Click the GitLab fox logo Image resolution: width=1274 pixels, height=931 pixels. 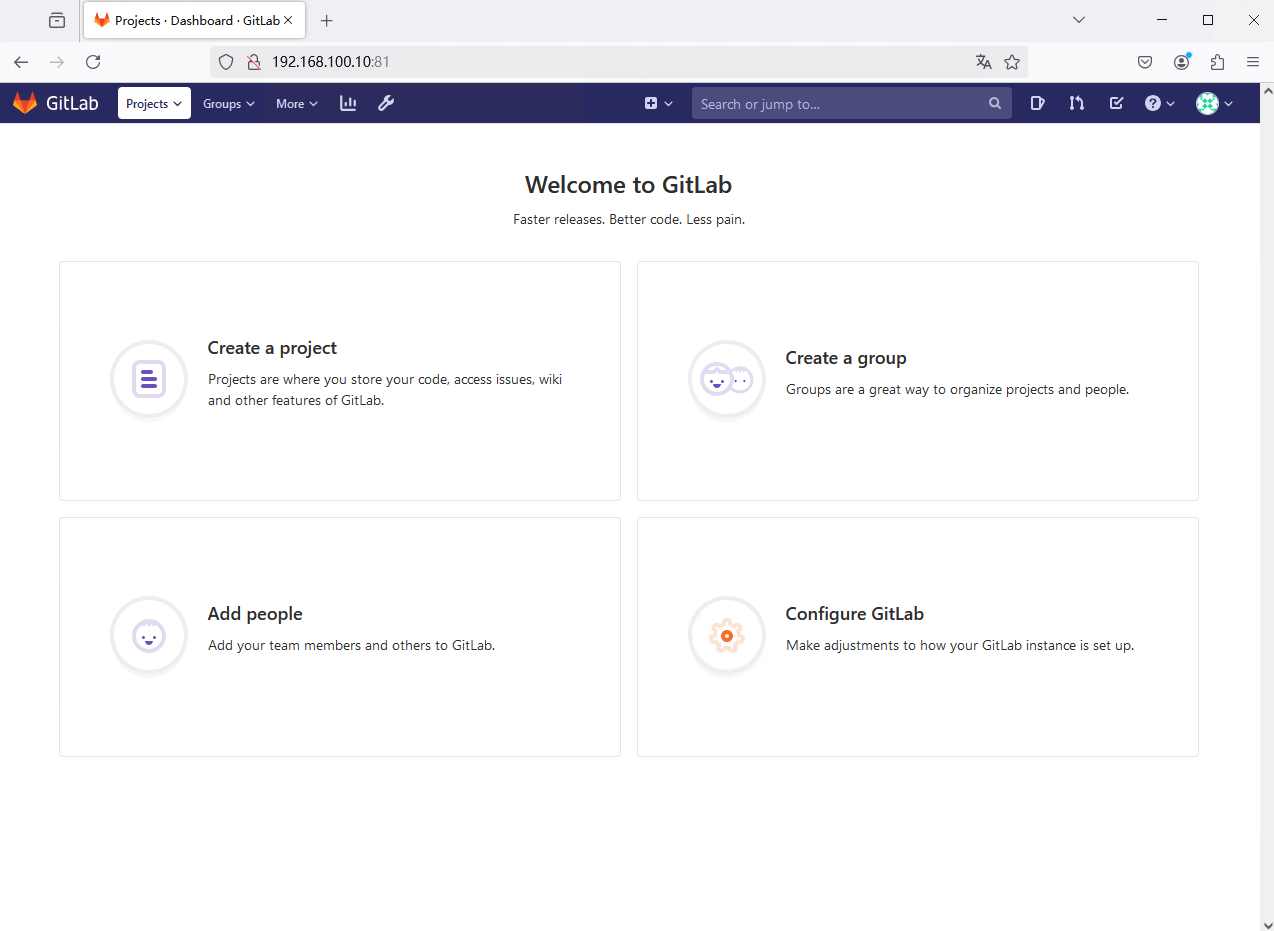tap(25, 103)
